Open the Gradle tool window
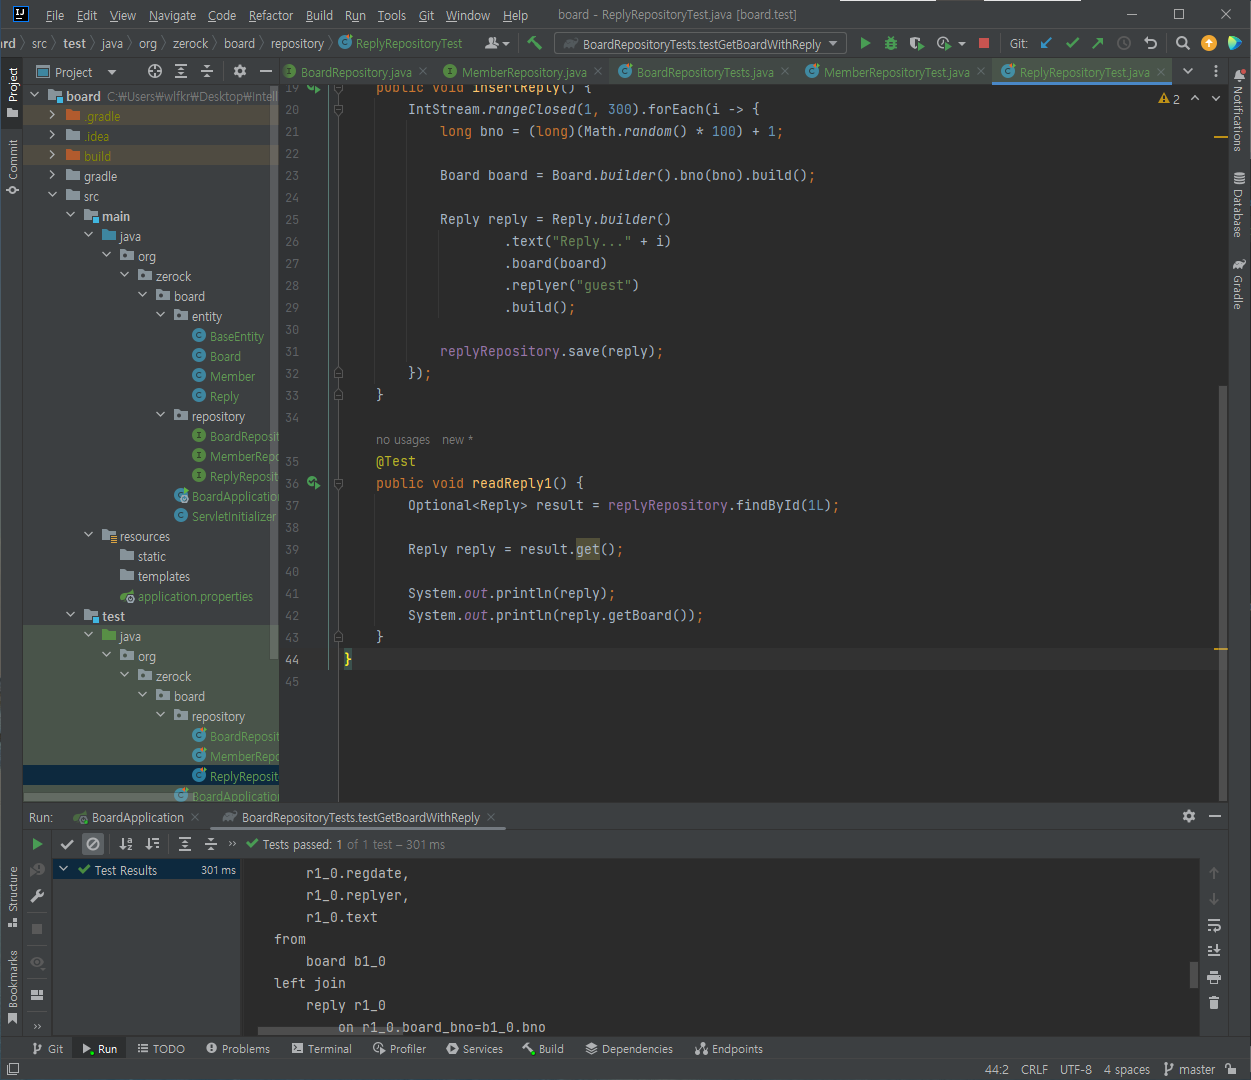 [1239, 283]
